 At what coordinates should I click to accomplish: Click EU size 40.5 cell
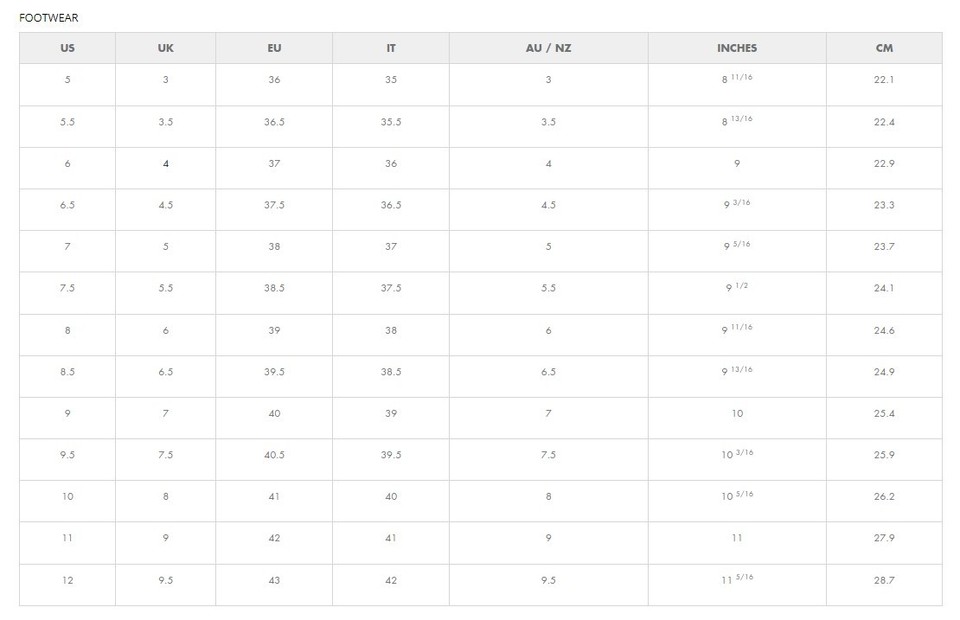click(x=274, y=455)
